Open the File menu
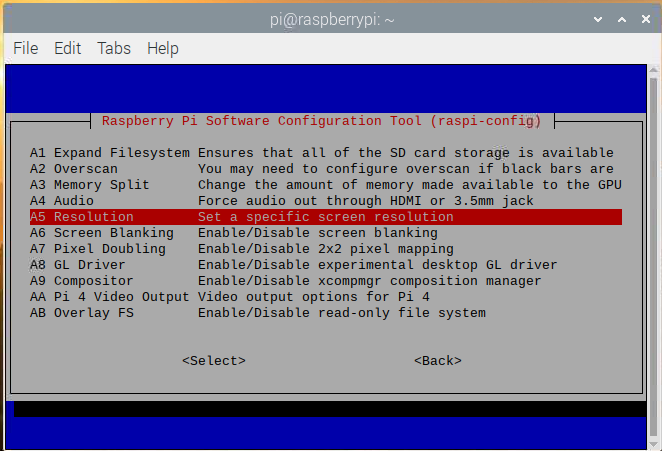This screenshot has height=451, width=662. click(x=25, y=48)
